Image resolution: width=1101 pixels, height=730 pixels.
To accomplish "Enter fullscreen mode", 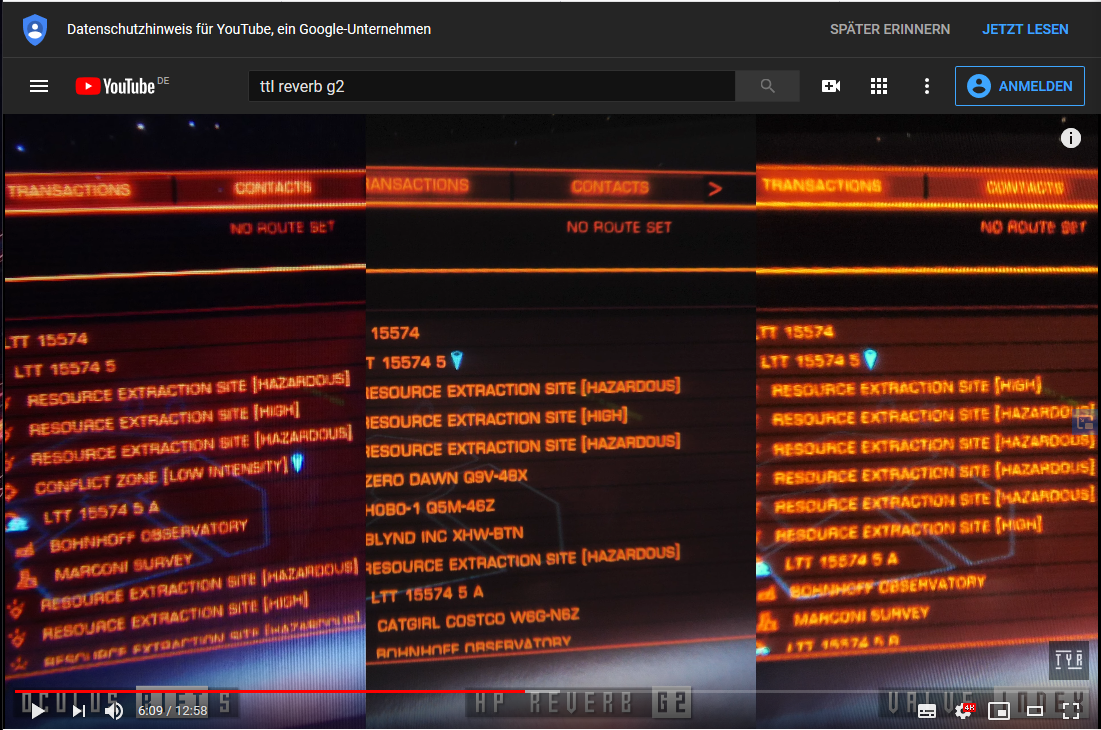I will [x=1071, y=711].
